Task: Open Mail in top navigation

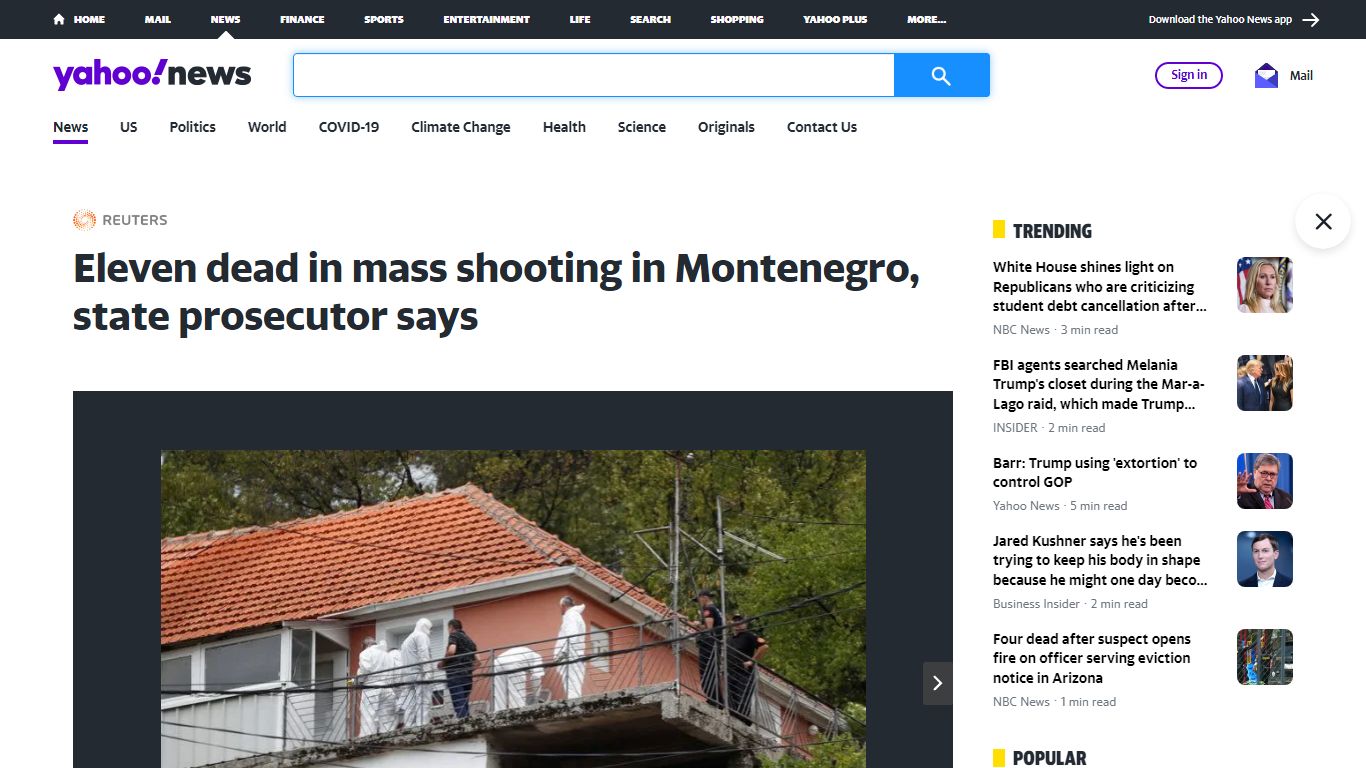Action: [157, 19]
